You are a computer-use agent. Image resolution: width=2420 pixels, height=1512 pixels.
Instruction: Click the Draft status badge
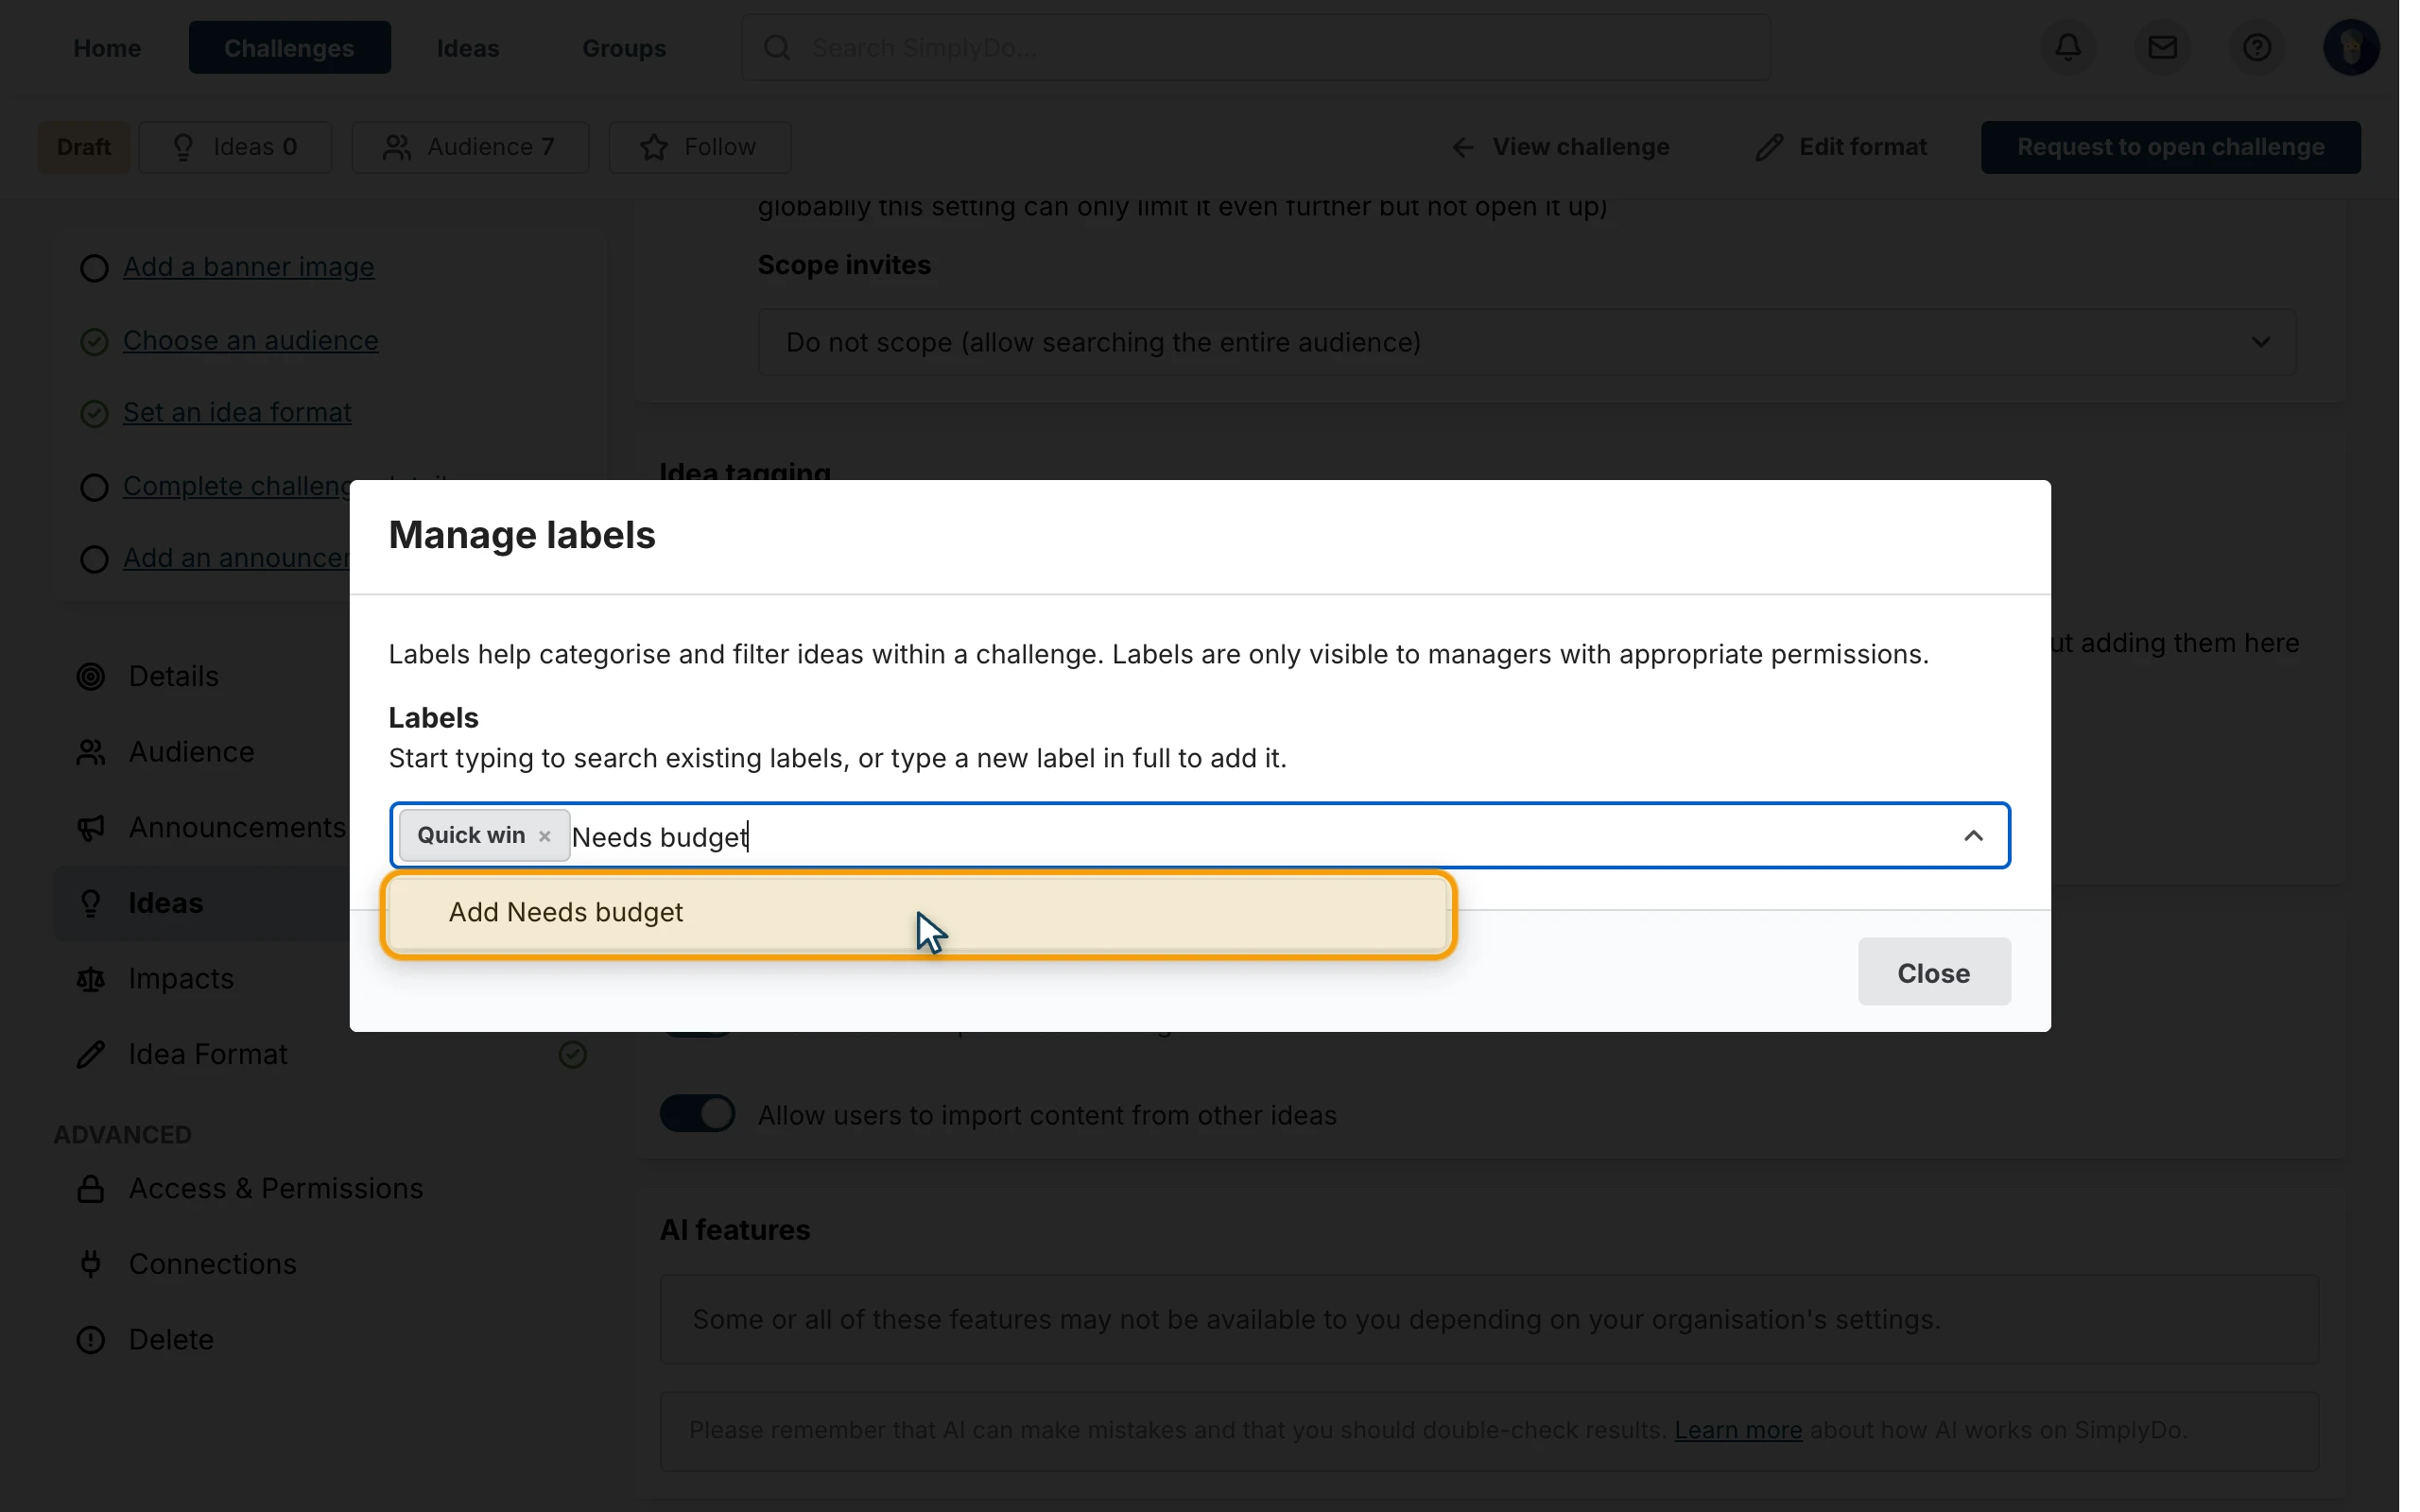pyautogui.click(x=83, y=147)
